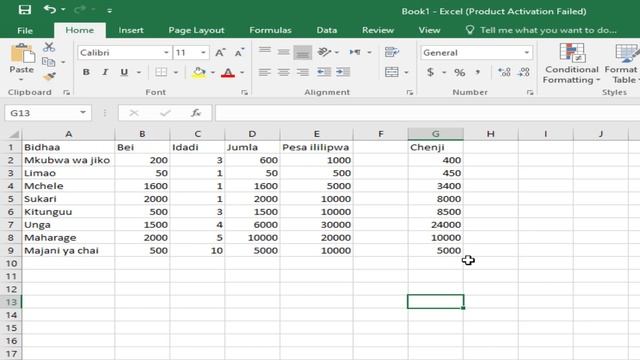Click the Tell me what you want box
Screen dimensions: 640x360
(x=541, y=30)
